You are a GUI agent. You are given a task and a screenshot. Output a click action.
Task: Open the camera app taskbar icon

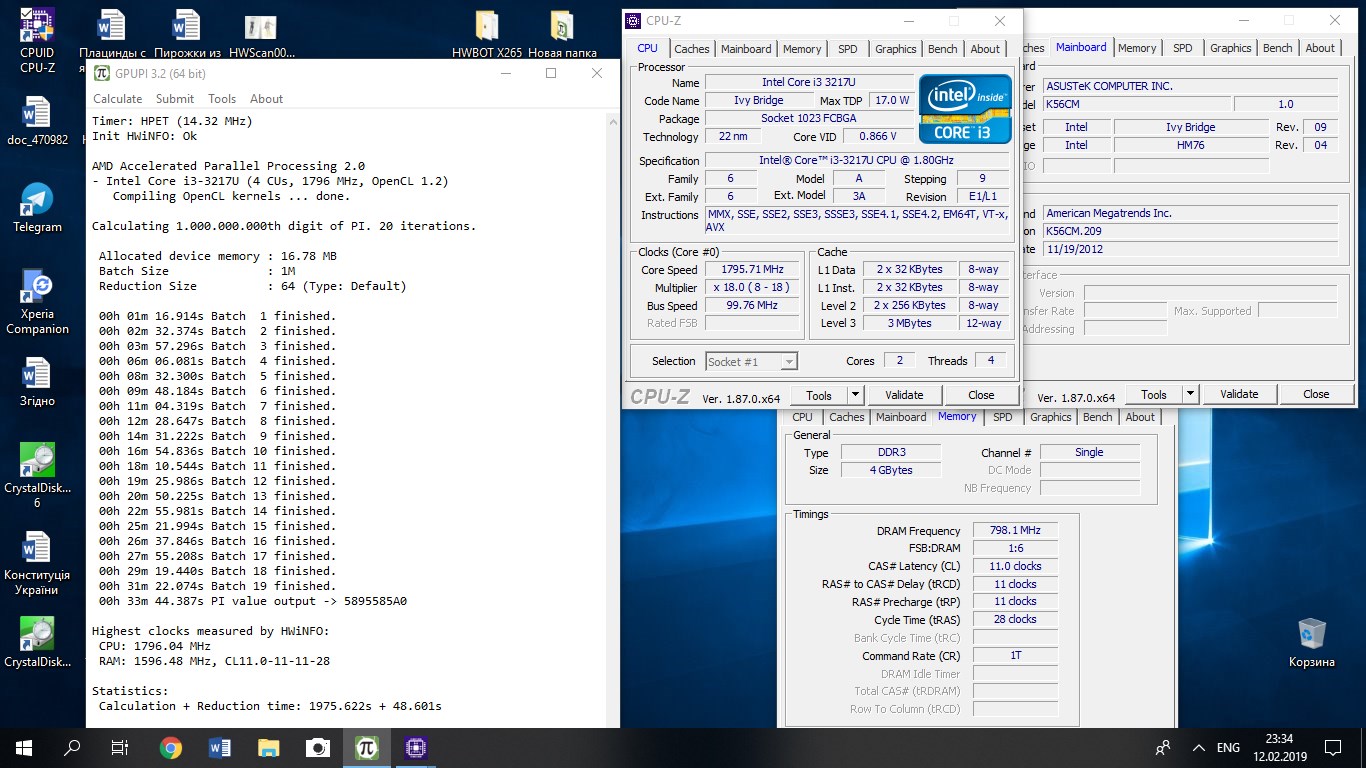tap(318, 747)
